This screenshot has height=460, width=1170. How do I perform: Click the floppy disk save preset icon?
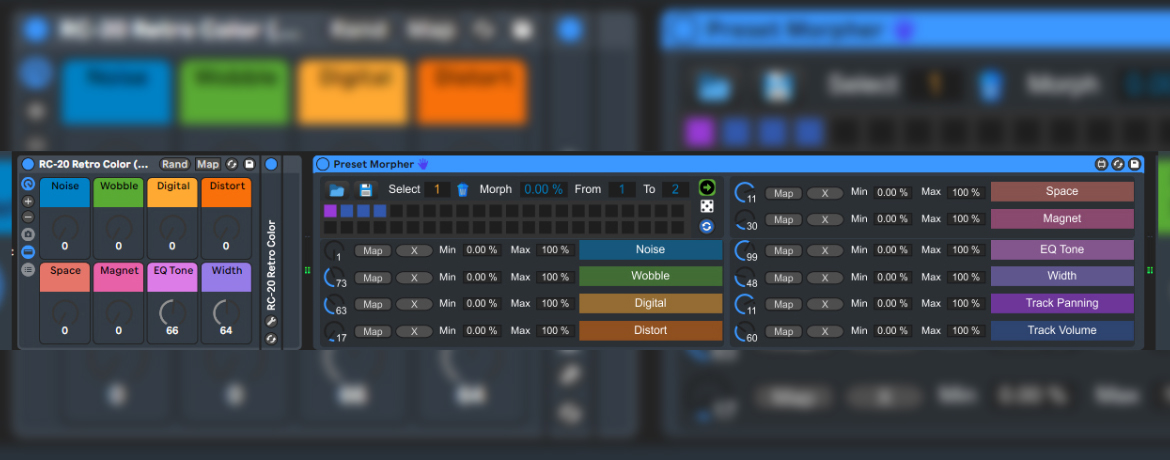click(366, 190)
